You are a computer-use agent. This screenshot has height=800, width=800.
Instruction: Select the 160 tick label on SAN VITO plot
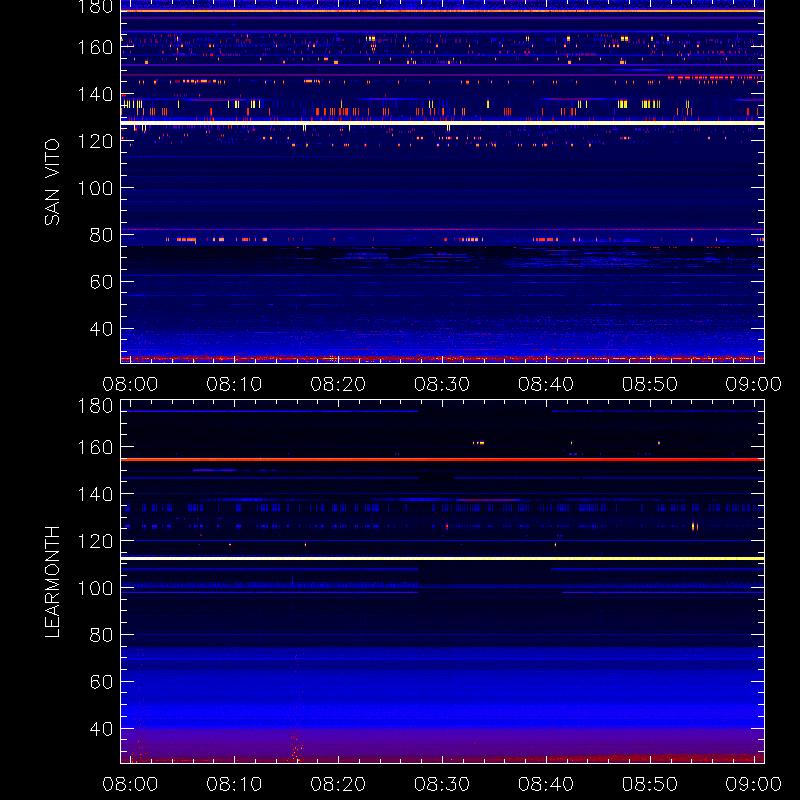[95, 47]
